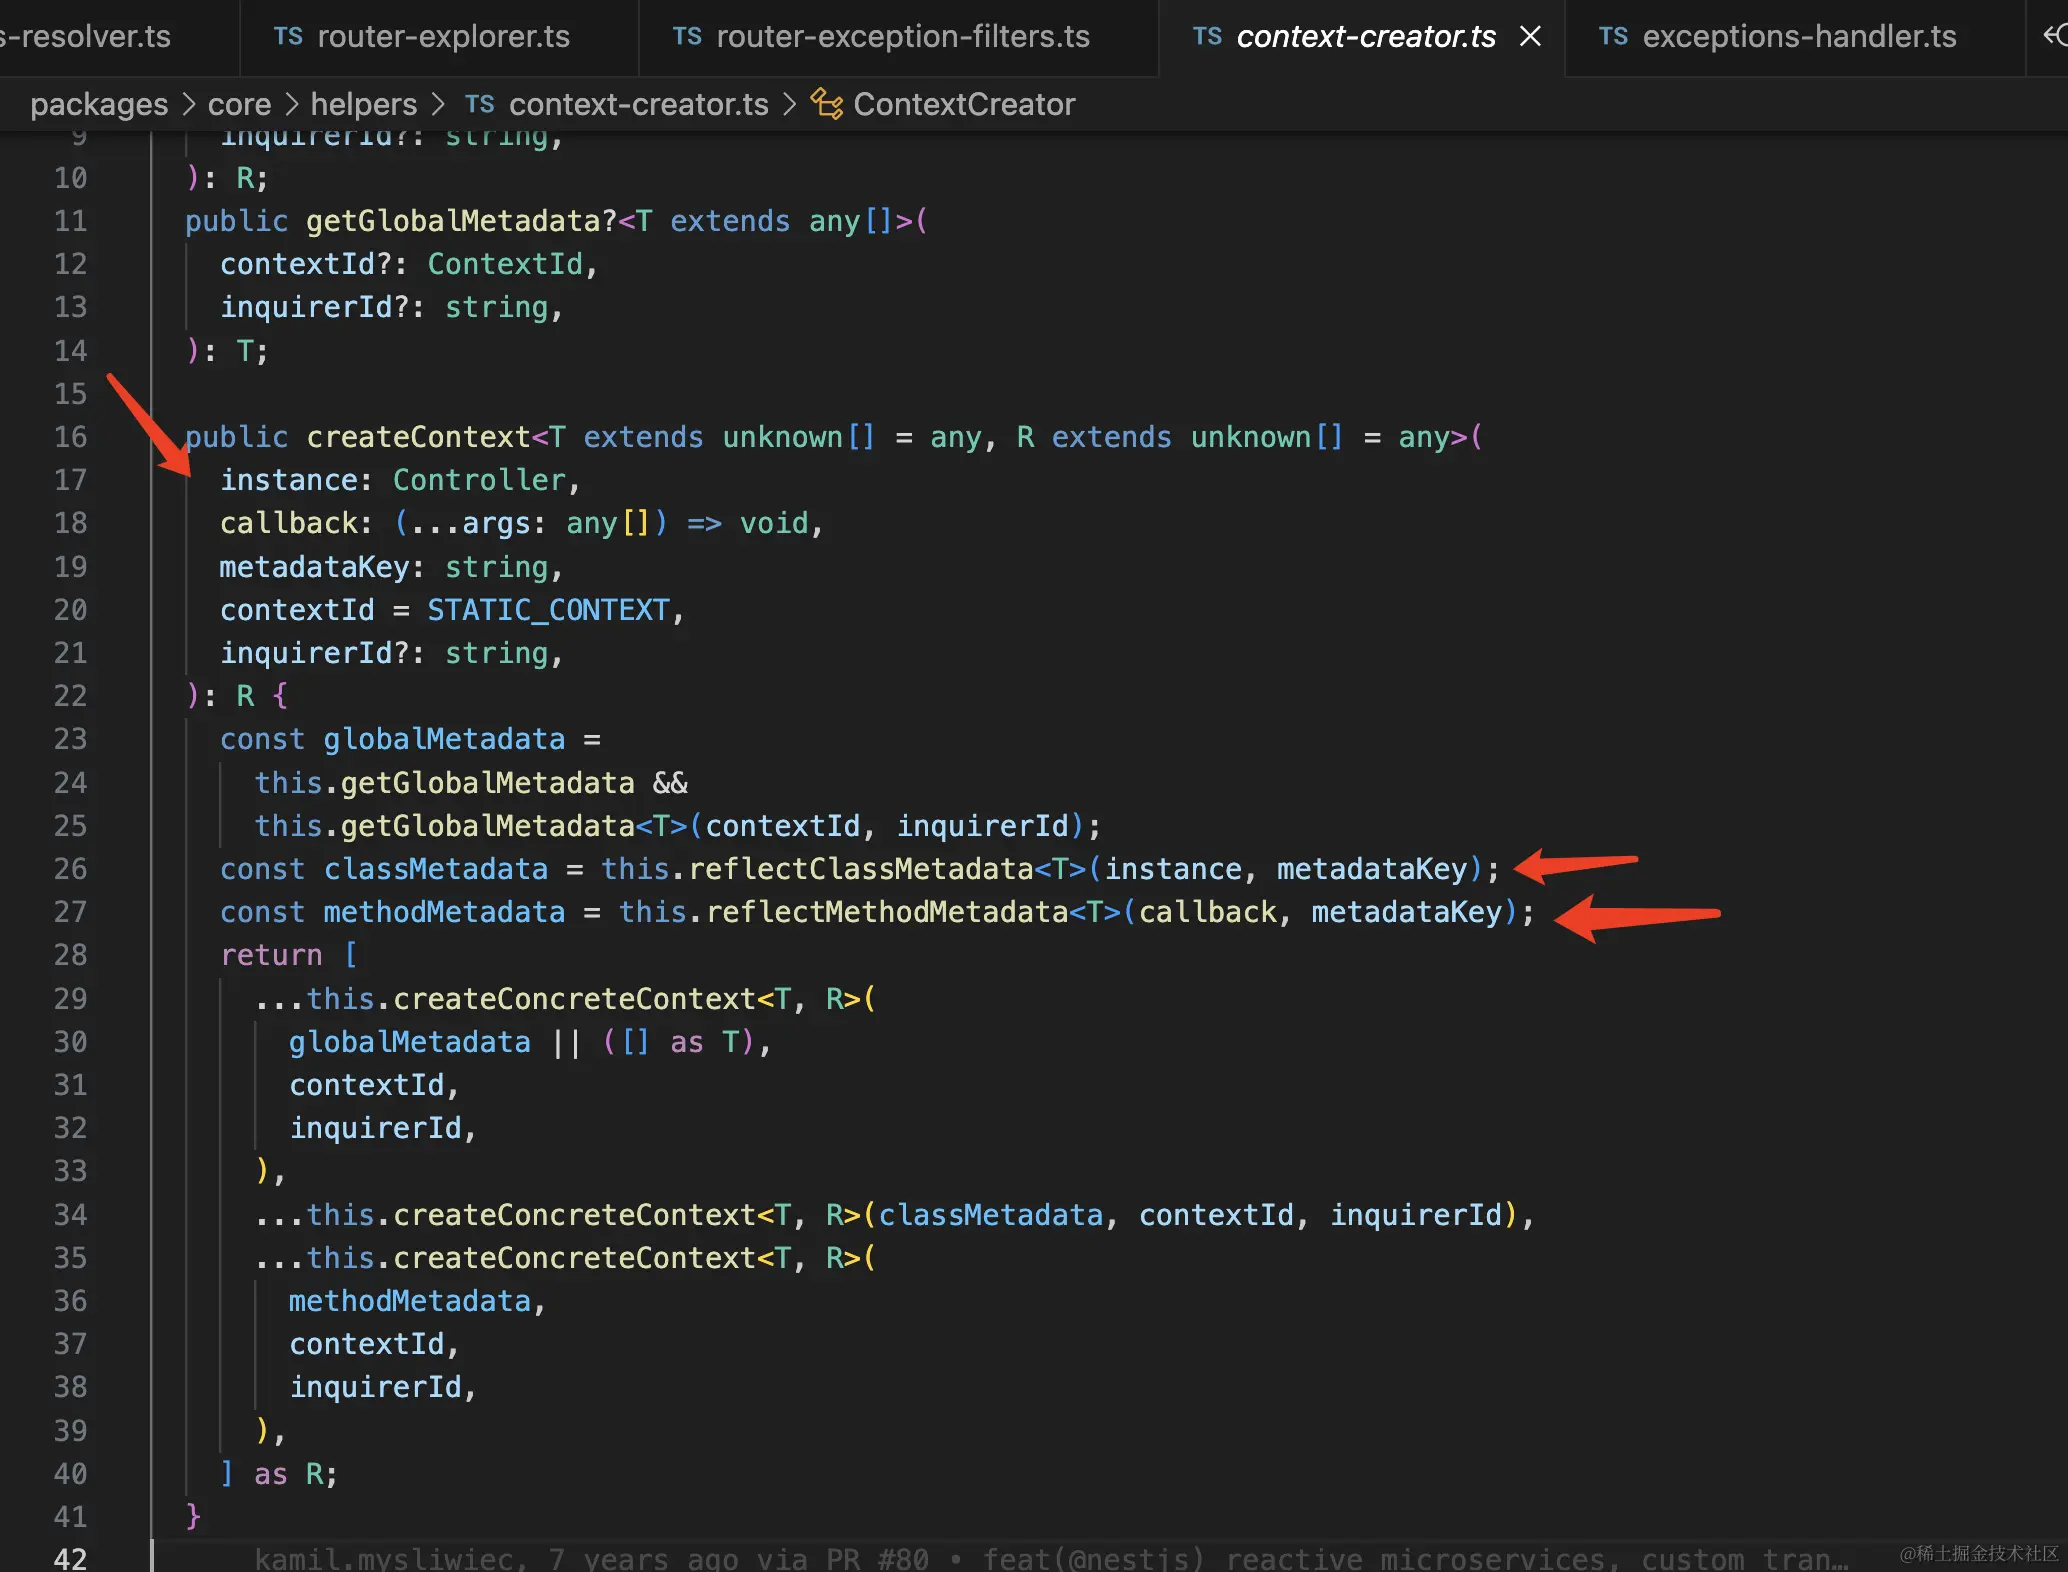Open the router-exception-filters.ts tab

pos(898,37)
